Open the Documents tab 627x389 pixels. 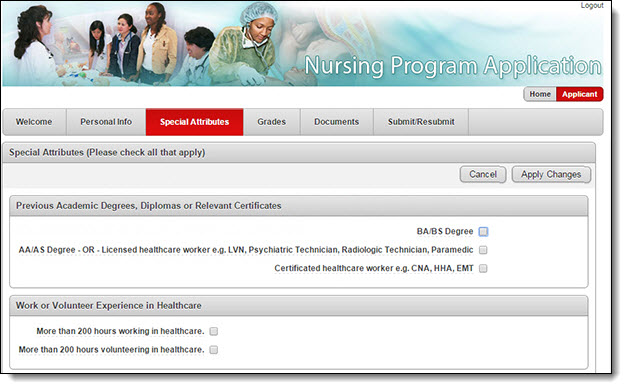(x=336, y=122)
